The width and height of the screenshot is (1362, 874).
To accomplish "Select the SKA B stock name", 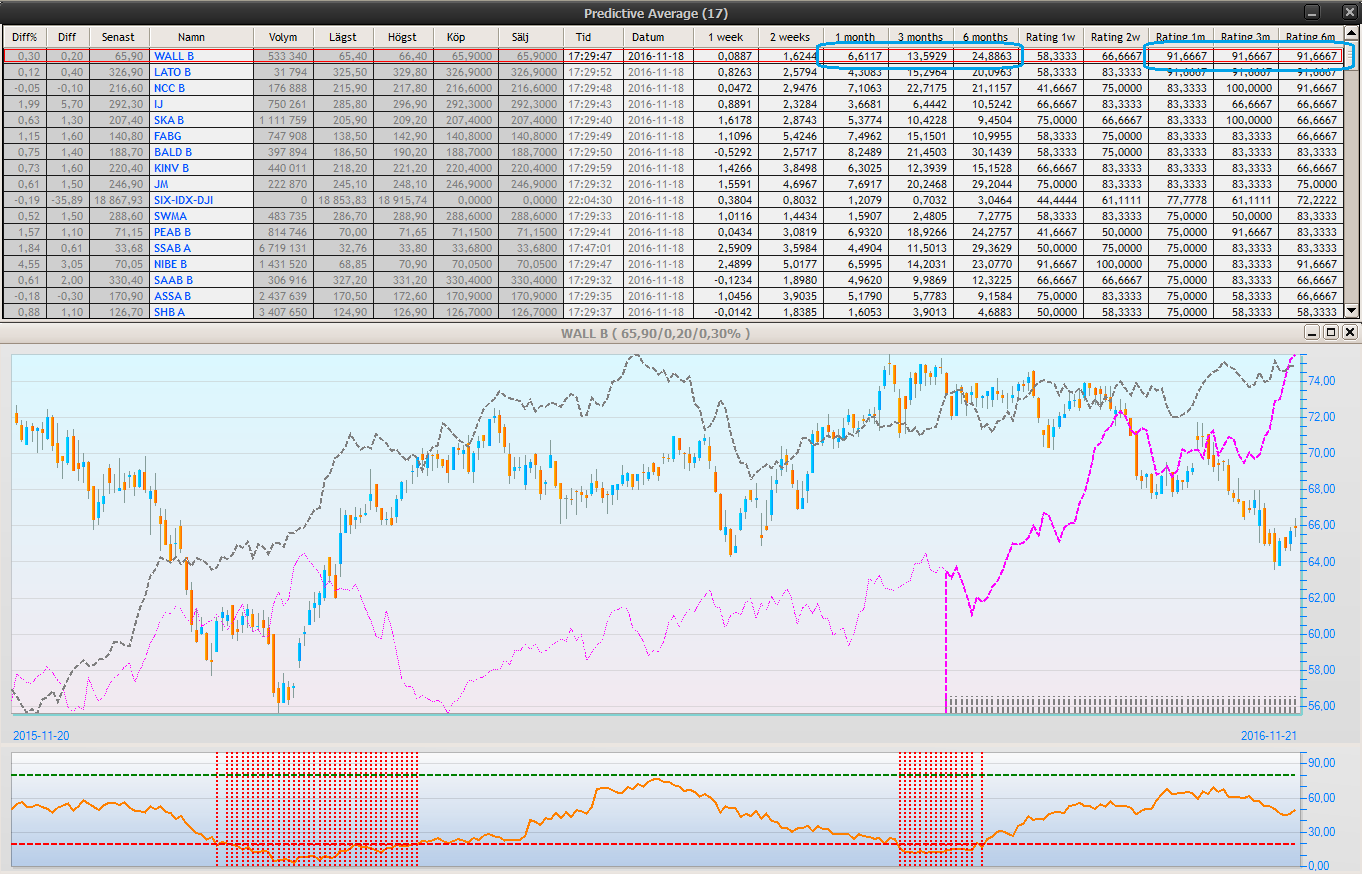I will 169,120.
